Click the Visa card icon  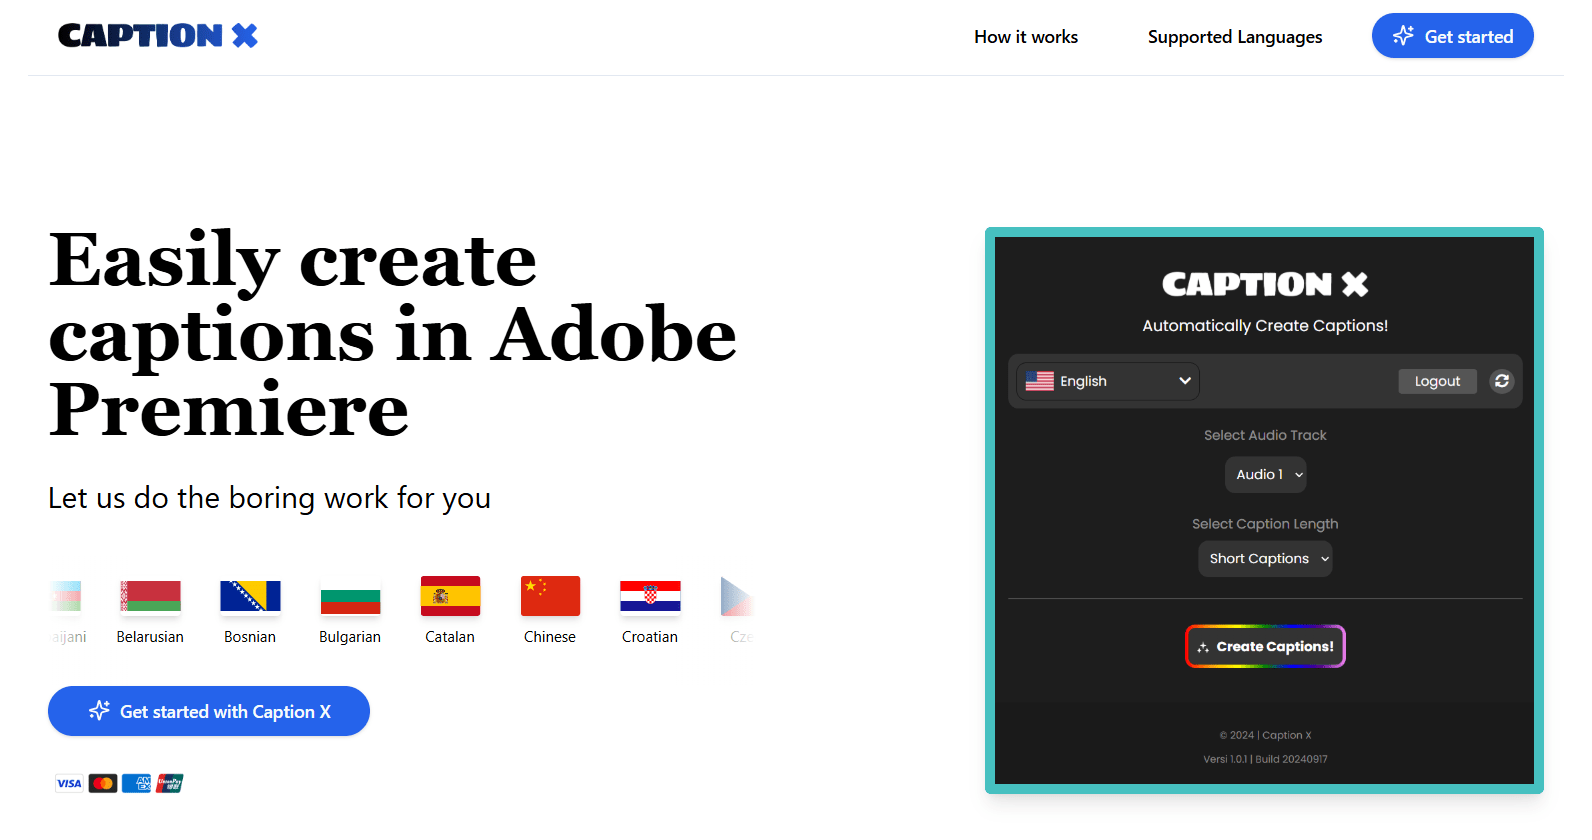click(x=69, y=783)
